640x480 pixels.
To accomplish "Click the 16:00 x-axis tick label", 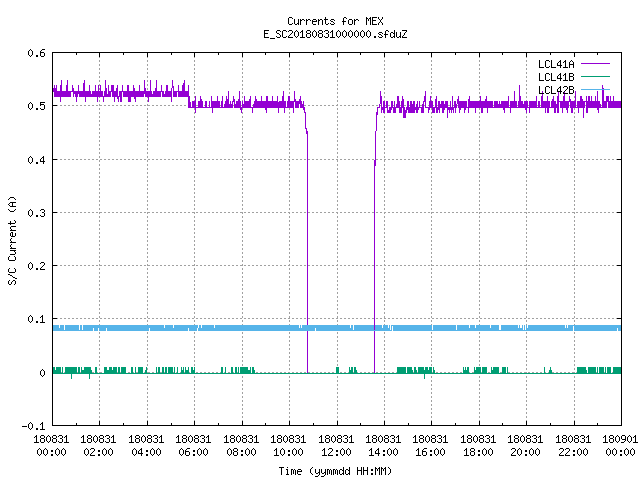I will pyautogui.click(x=431, y=452).
